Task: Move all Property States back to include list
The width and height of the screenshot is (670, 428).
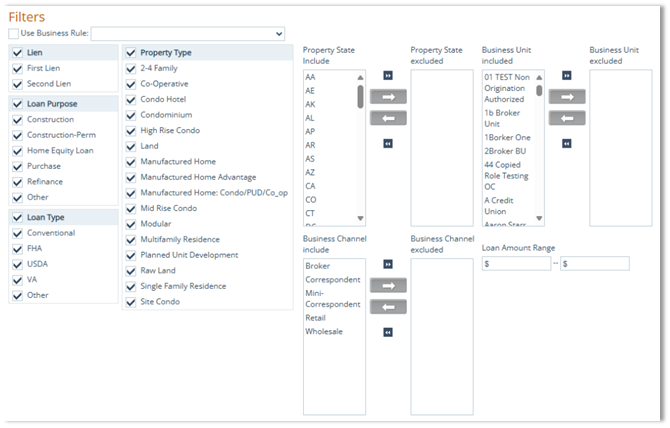Action: 388,143
